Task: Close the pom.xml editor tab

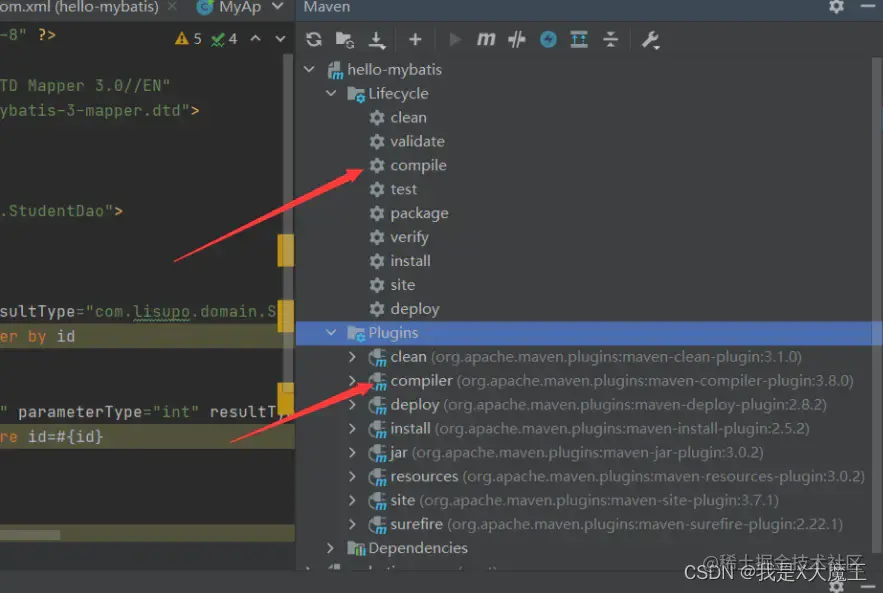Action: click(x=172, y=6)
